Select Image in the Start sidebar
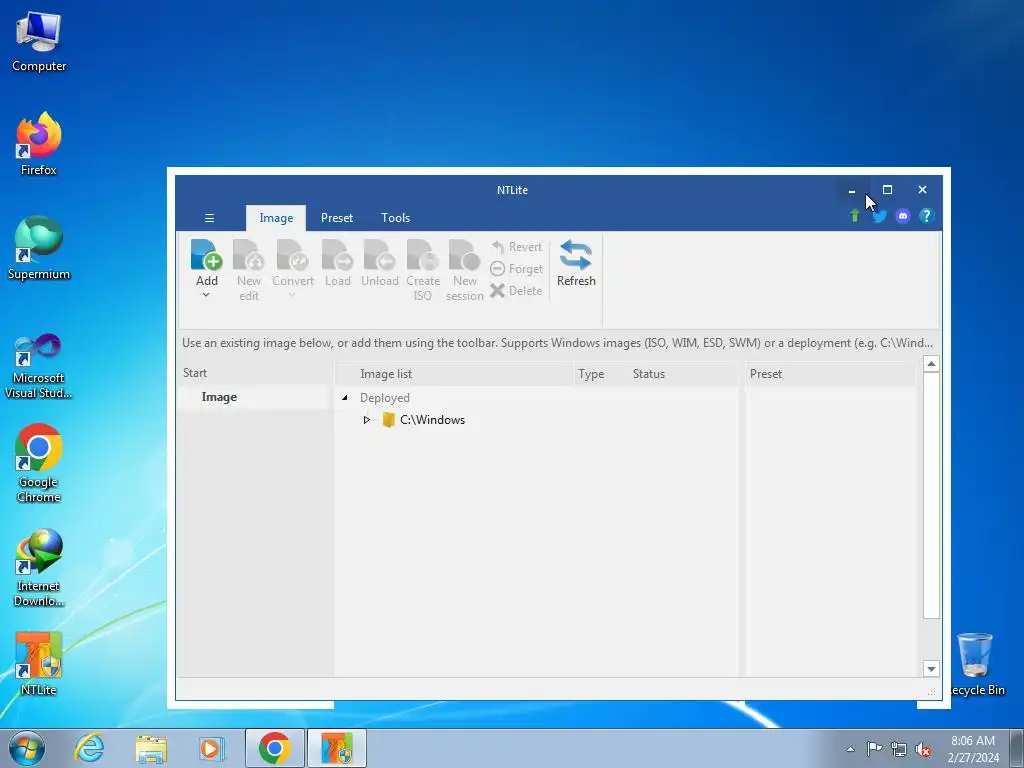1024x768 pixels. point(219,397)
